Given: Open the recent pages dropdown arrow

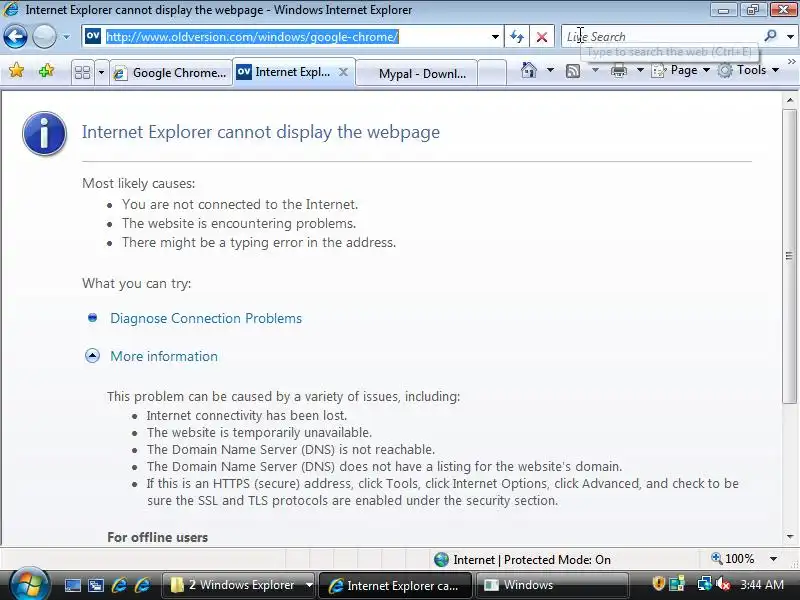Looking at the screenshot, I should click(66, 37).
